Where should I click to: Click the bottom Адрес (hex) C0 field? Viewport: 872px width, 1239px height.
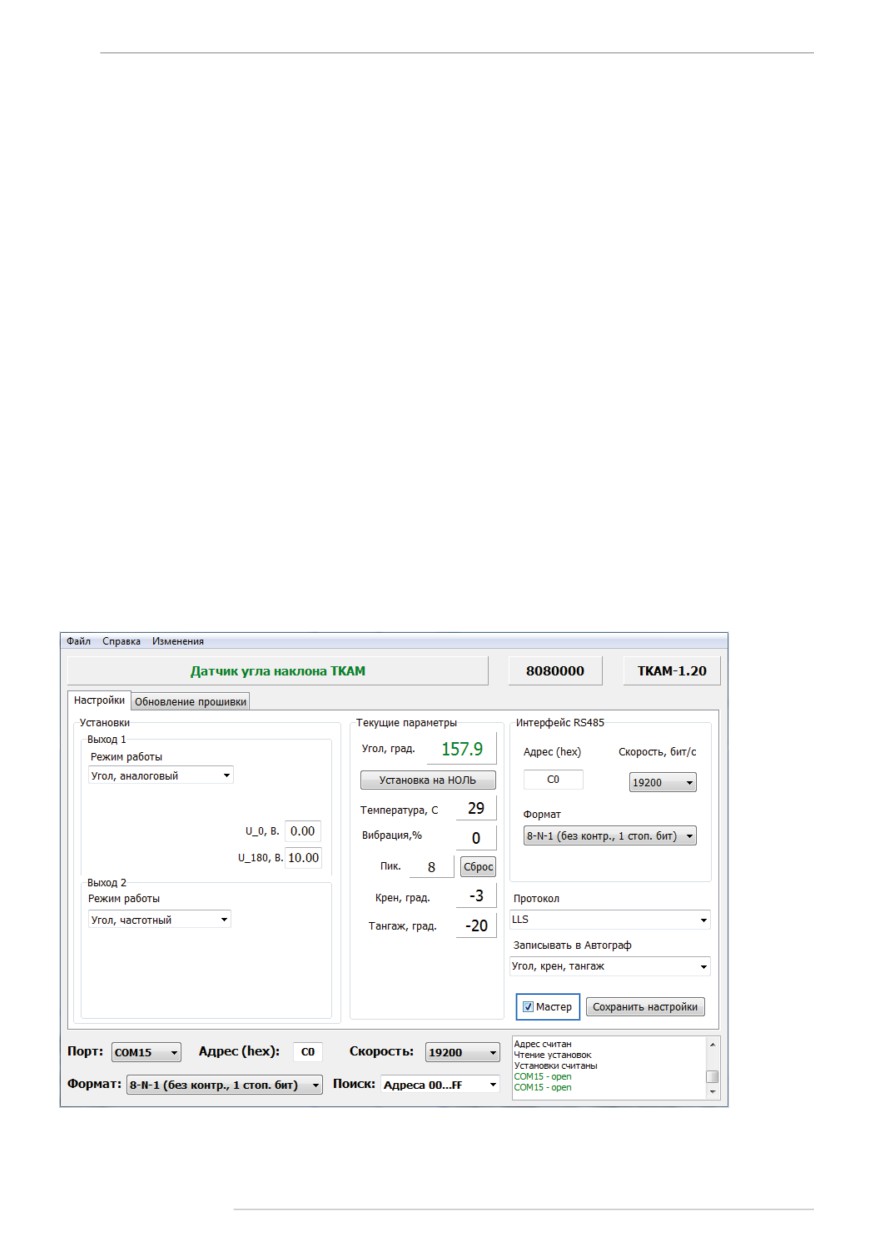[308, 1052]
